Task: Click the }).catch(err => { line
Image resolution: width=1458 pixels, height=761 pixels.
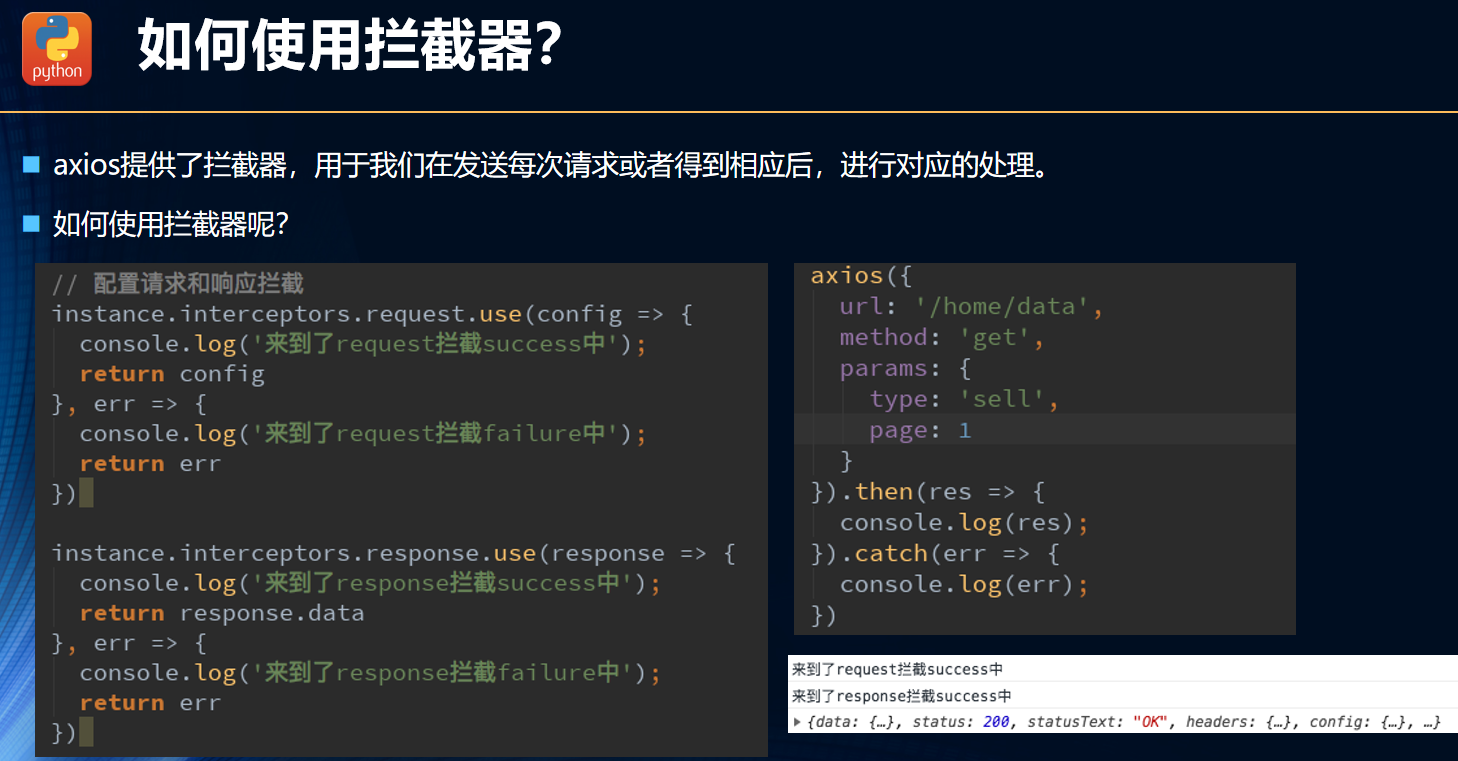Action: [x=935, y=554]
